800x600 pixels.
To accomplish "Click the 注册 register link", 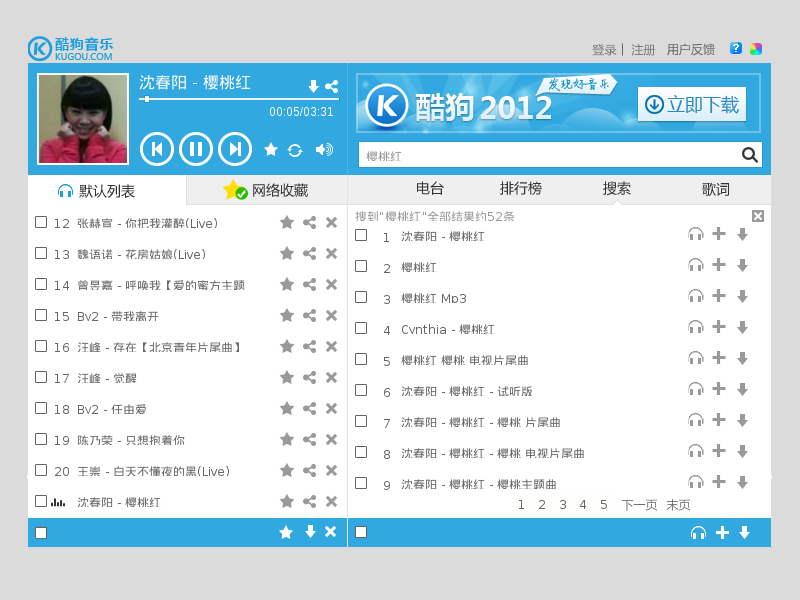I will pos(643,49).
